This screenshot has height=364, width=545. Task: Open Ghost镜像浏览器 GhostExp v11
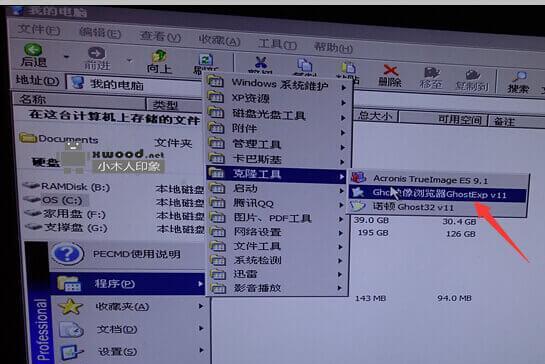point(438,194)
